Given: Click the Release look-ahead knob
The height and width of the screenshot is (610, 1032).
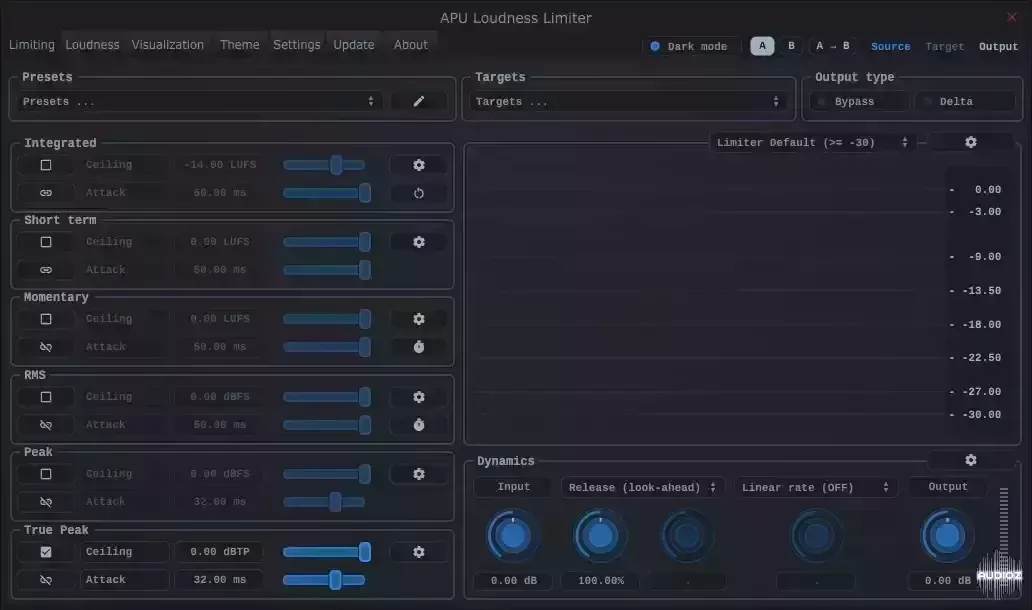Looking at the screenshot, I should [600, 536].
